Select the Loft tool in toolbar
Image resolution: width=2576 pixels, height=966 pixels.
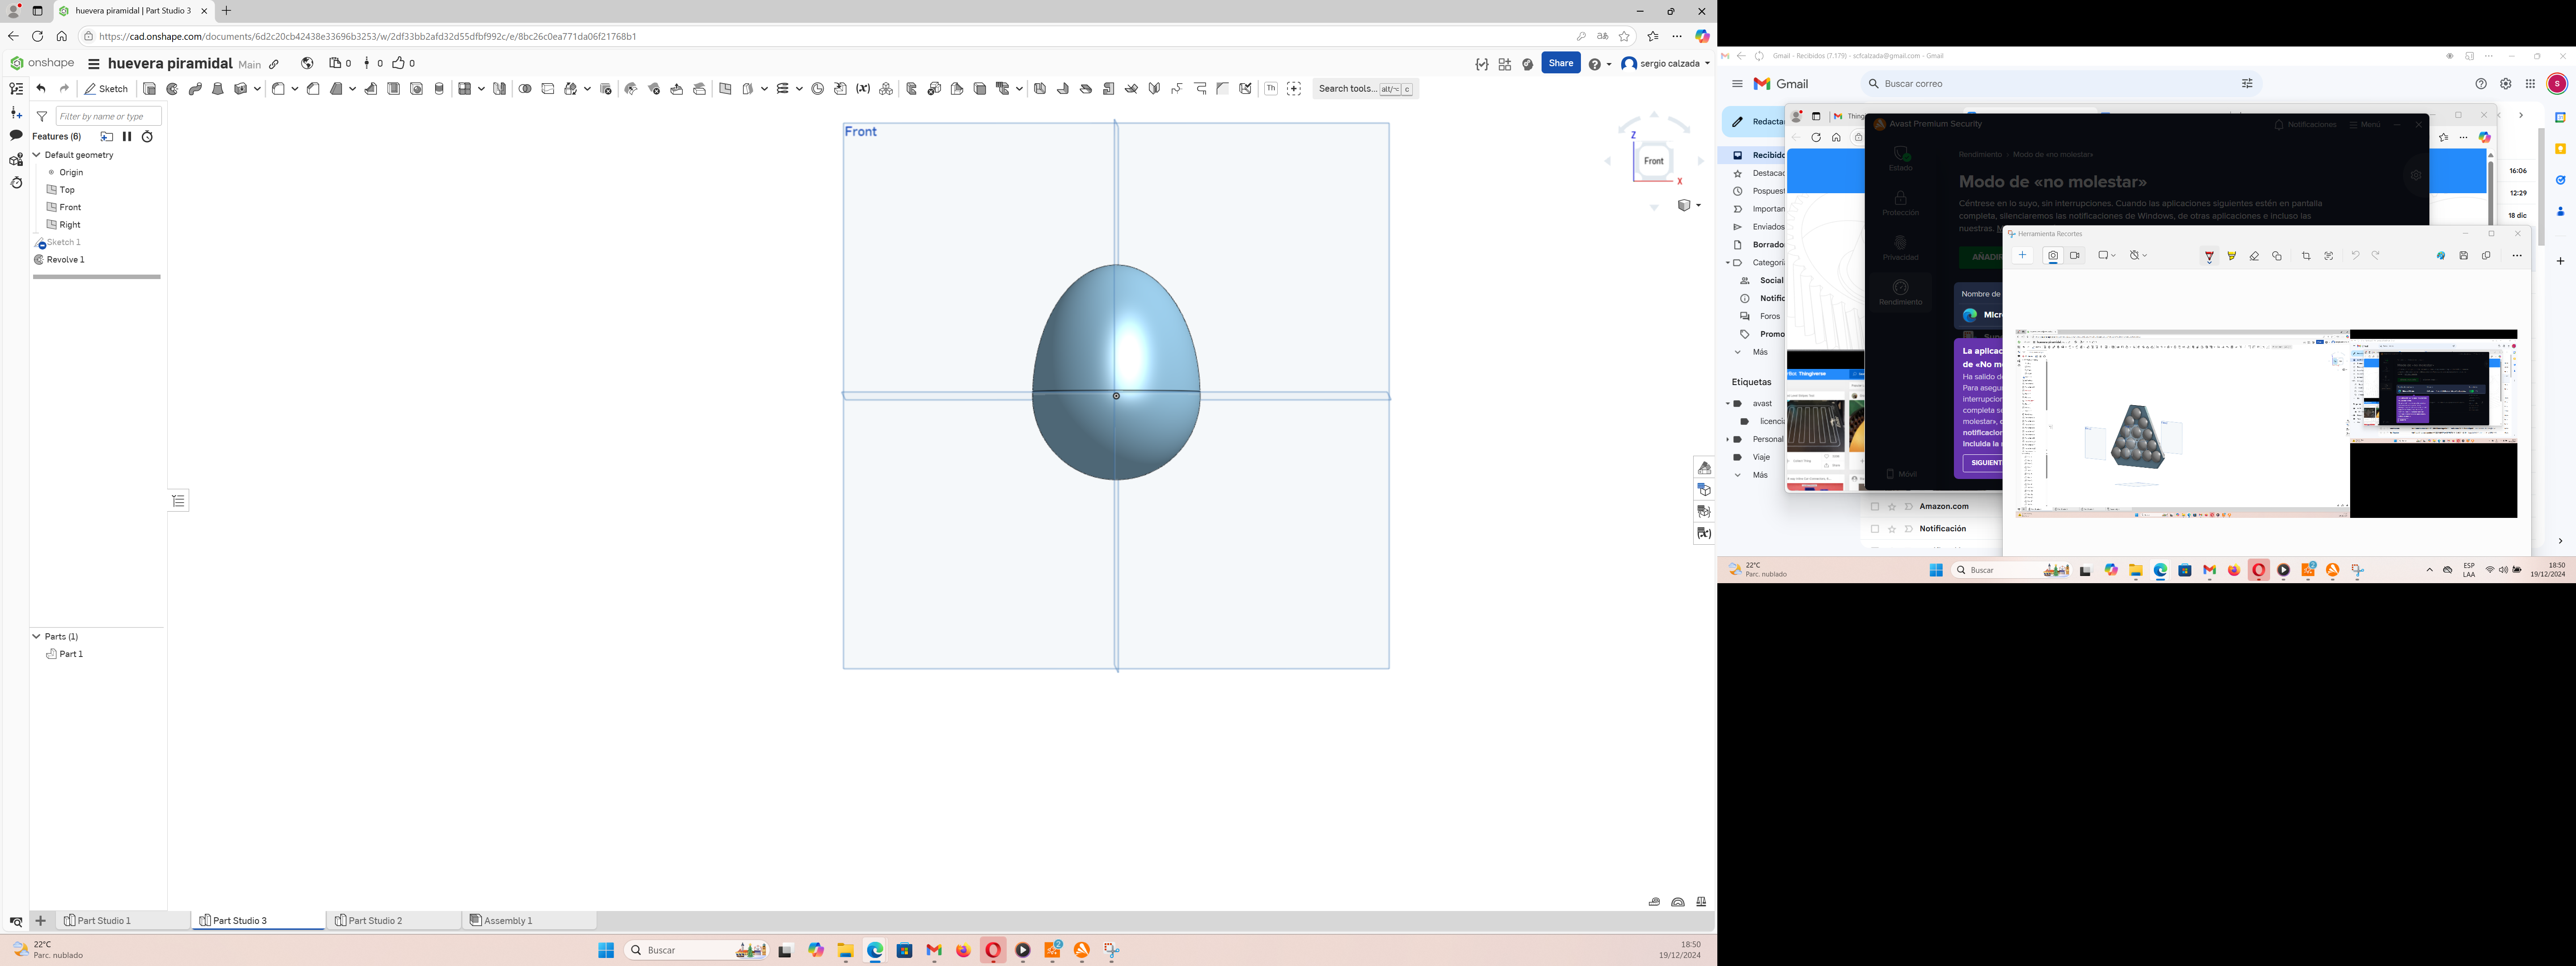point(218,89)
